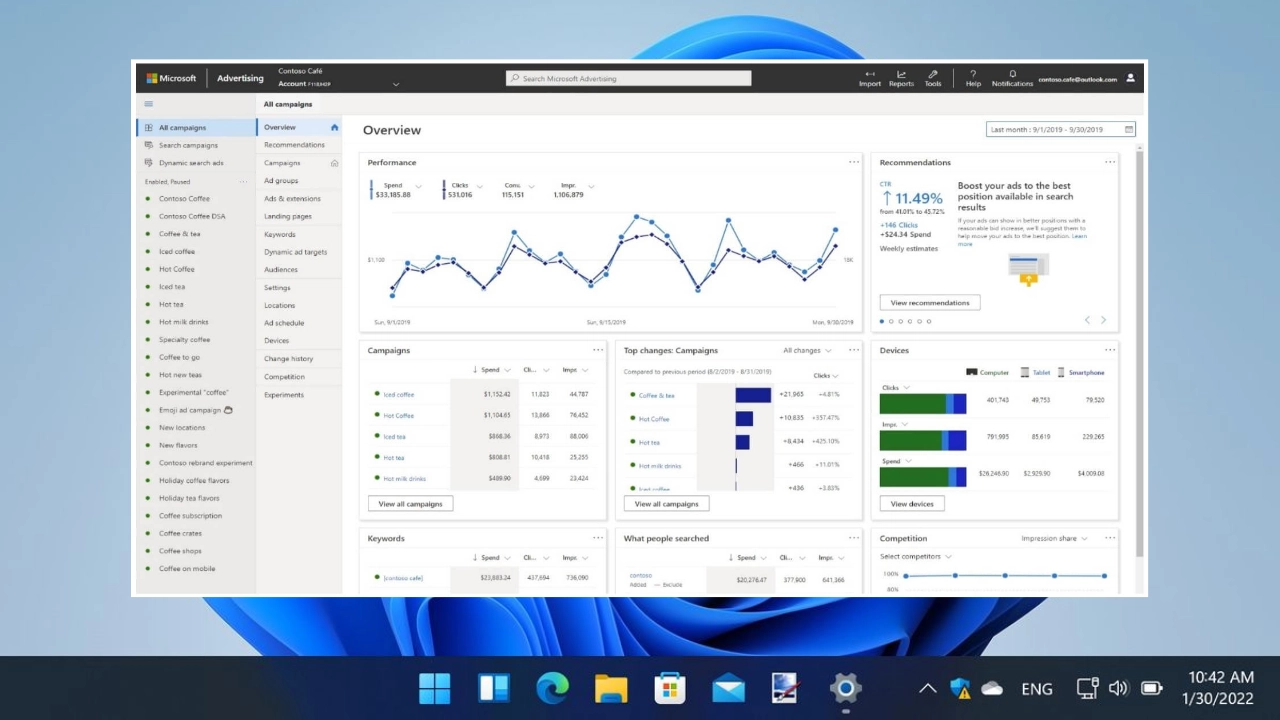This screenshot has width=1280, height=720.
Task: Open Windows Start menu
Action: coord(435,687)
